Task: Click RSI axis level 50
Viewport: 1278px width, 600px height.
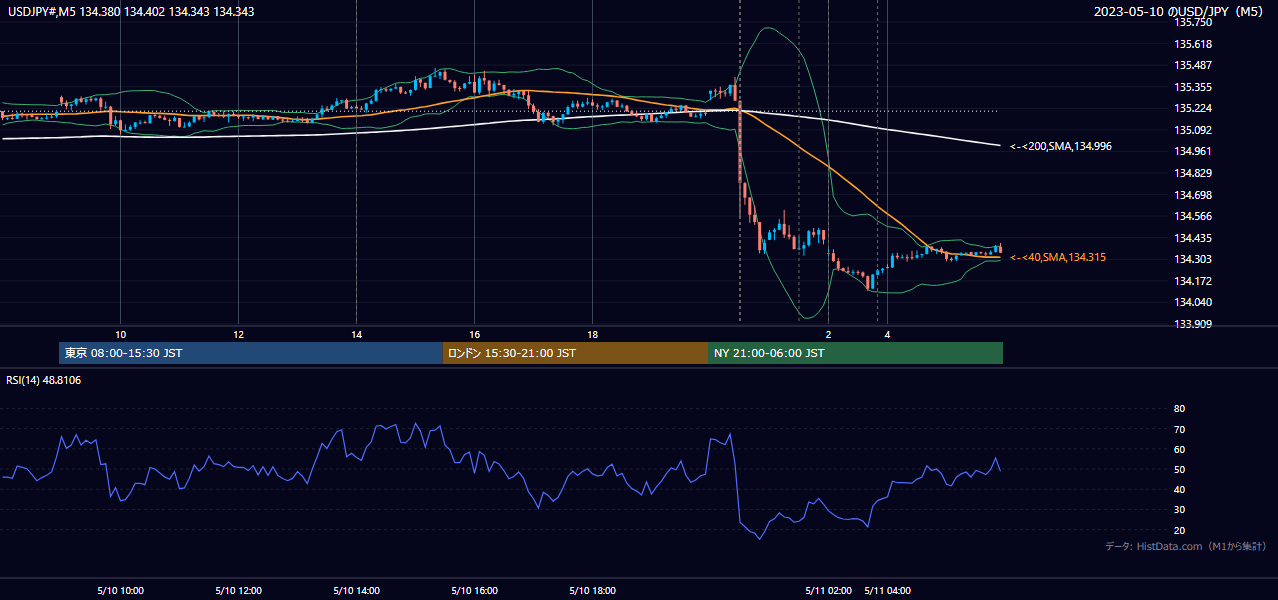Action: [1179, 469]
